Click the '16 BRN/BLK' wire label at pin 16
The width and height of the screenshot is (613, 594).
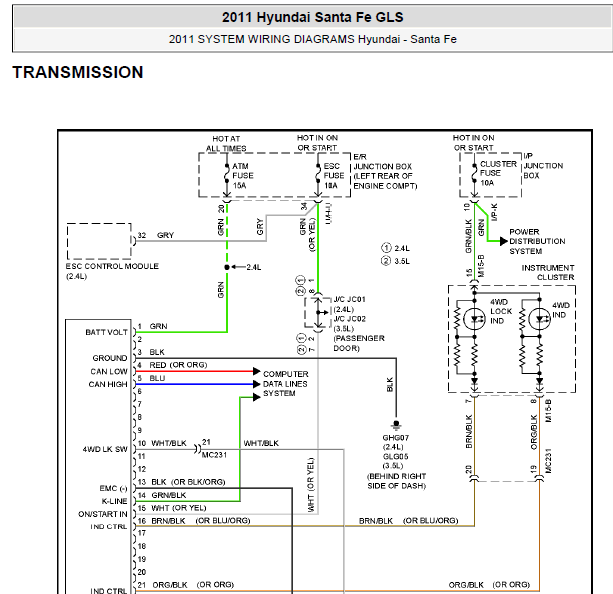click(x=161, y=521)
